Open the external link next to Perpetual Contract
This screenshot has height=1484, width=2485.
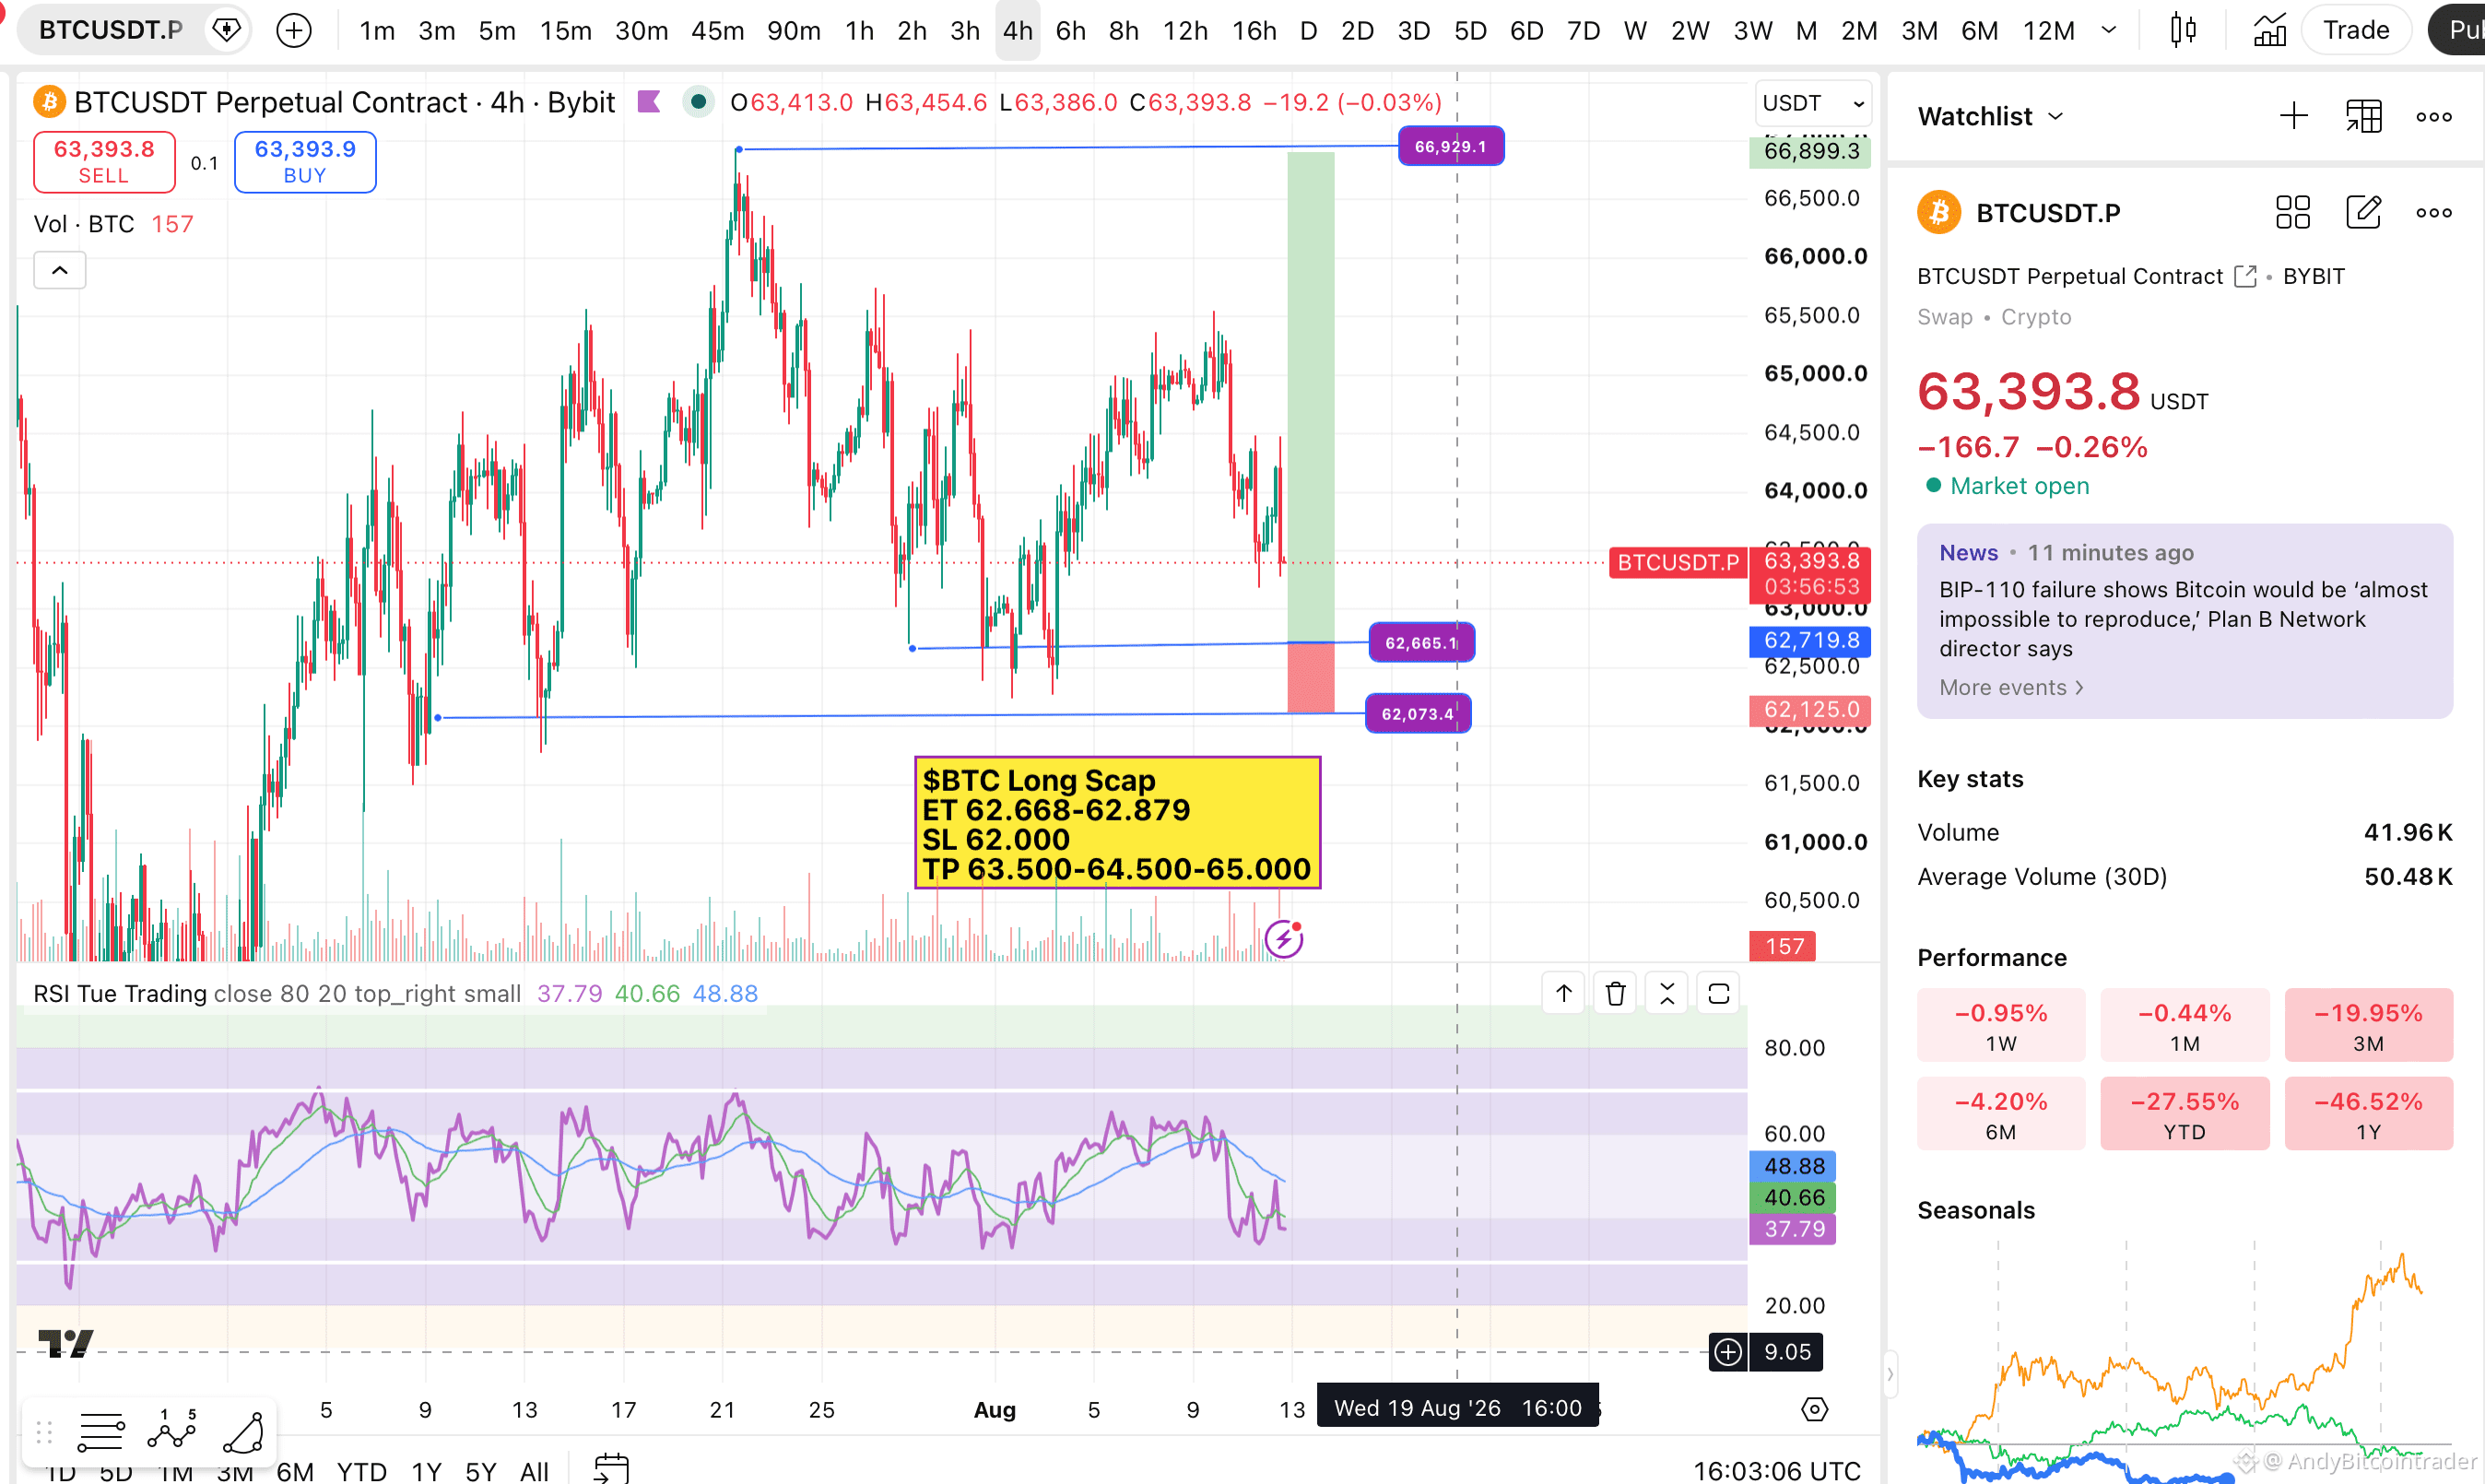pyautogui.click(x=2245, y=276)
